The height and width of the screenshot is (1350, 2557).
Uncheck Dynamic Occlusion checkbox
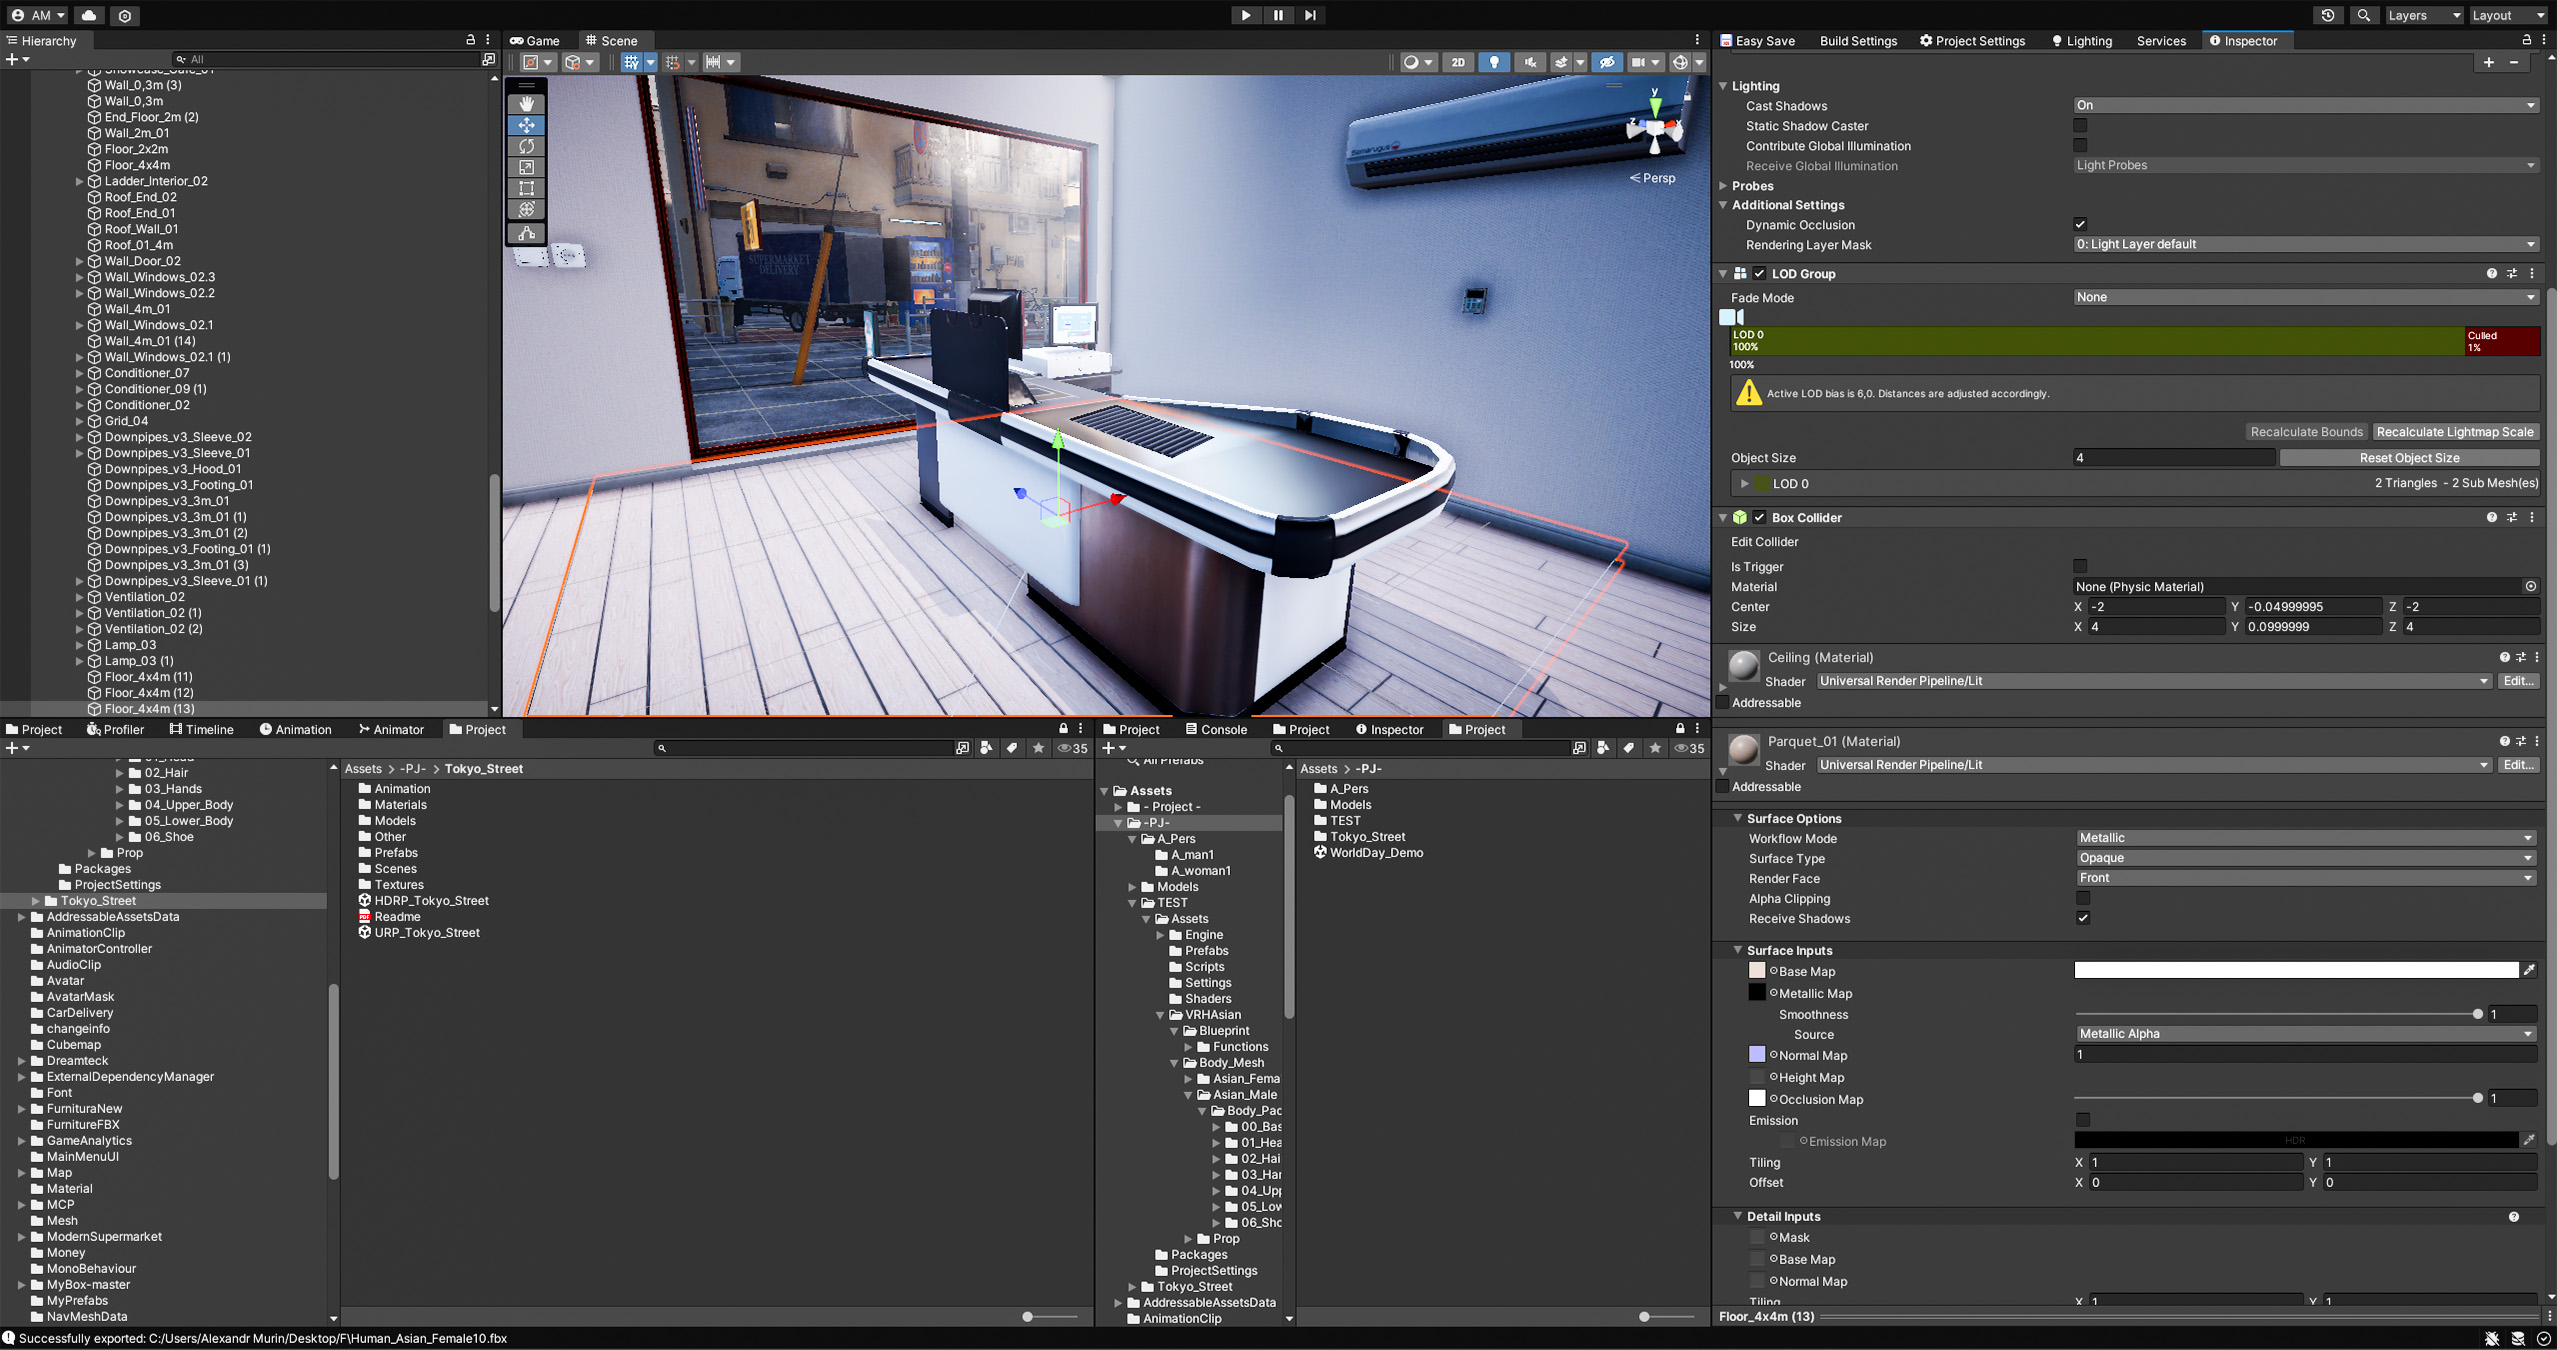pos(2080,224)
